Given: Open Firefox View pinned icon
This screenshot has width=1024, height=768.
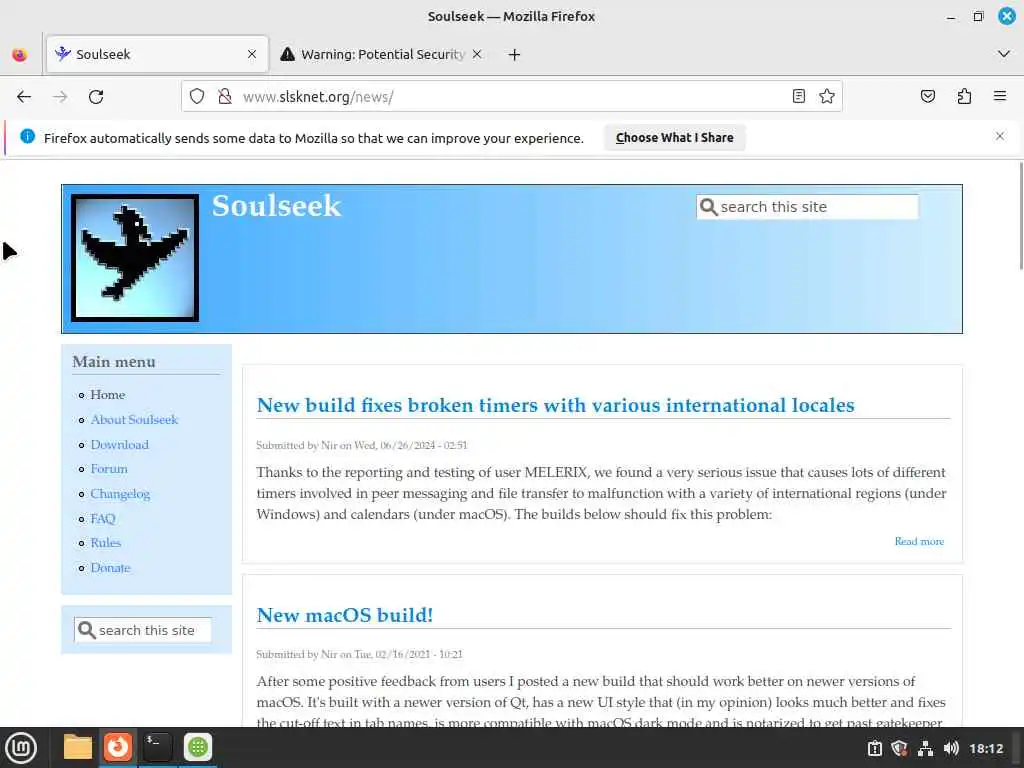Looking at the screenshot, I should (x=20, y=54).
